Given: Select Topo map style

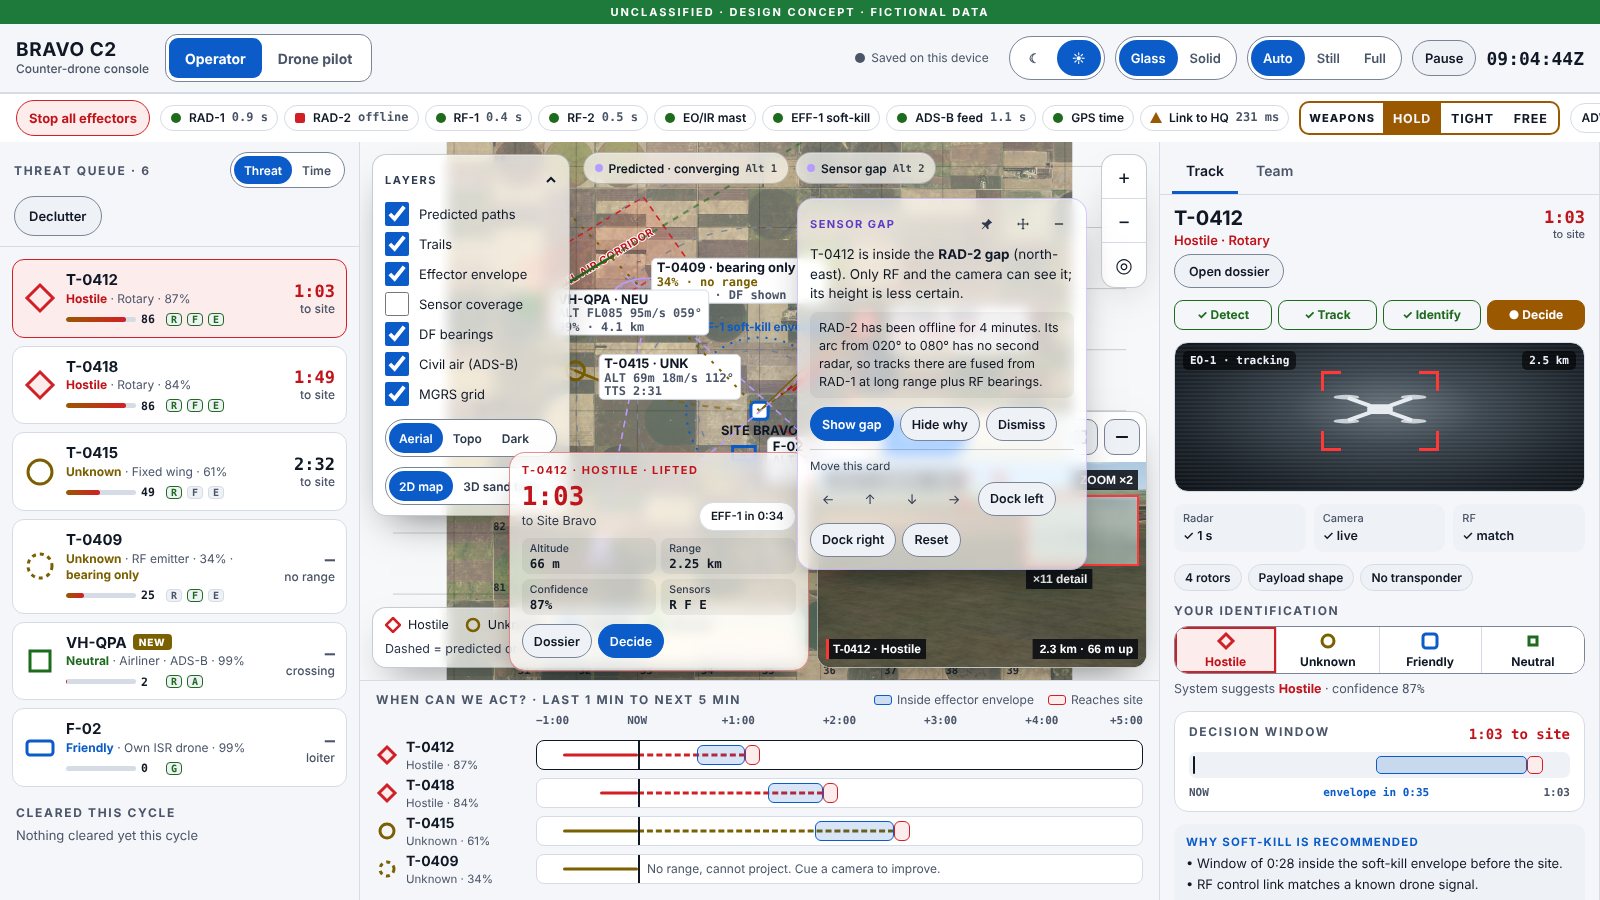Looking at the screenshot, I should 467,438.
